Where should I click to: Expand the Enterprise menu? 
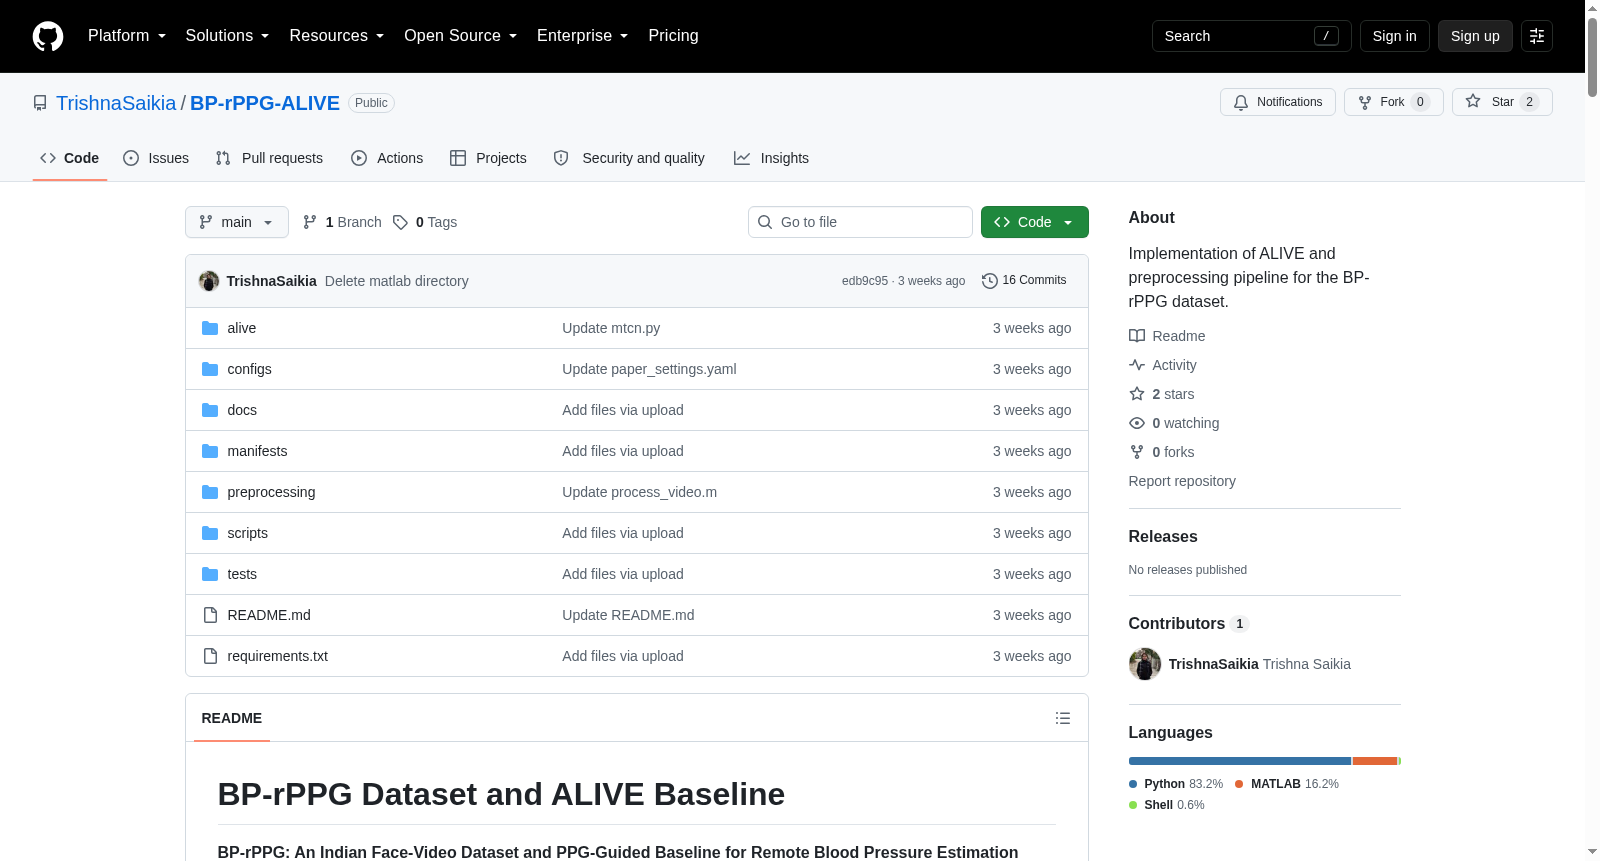583,36
